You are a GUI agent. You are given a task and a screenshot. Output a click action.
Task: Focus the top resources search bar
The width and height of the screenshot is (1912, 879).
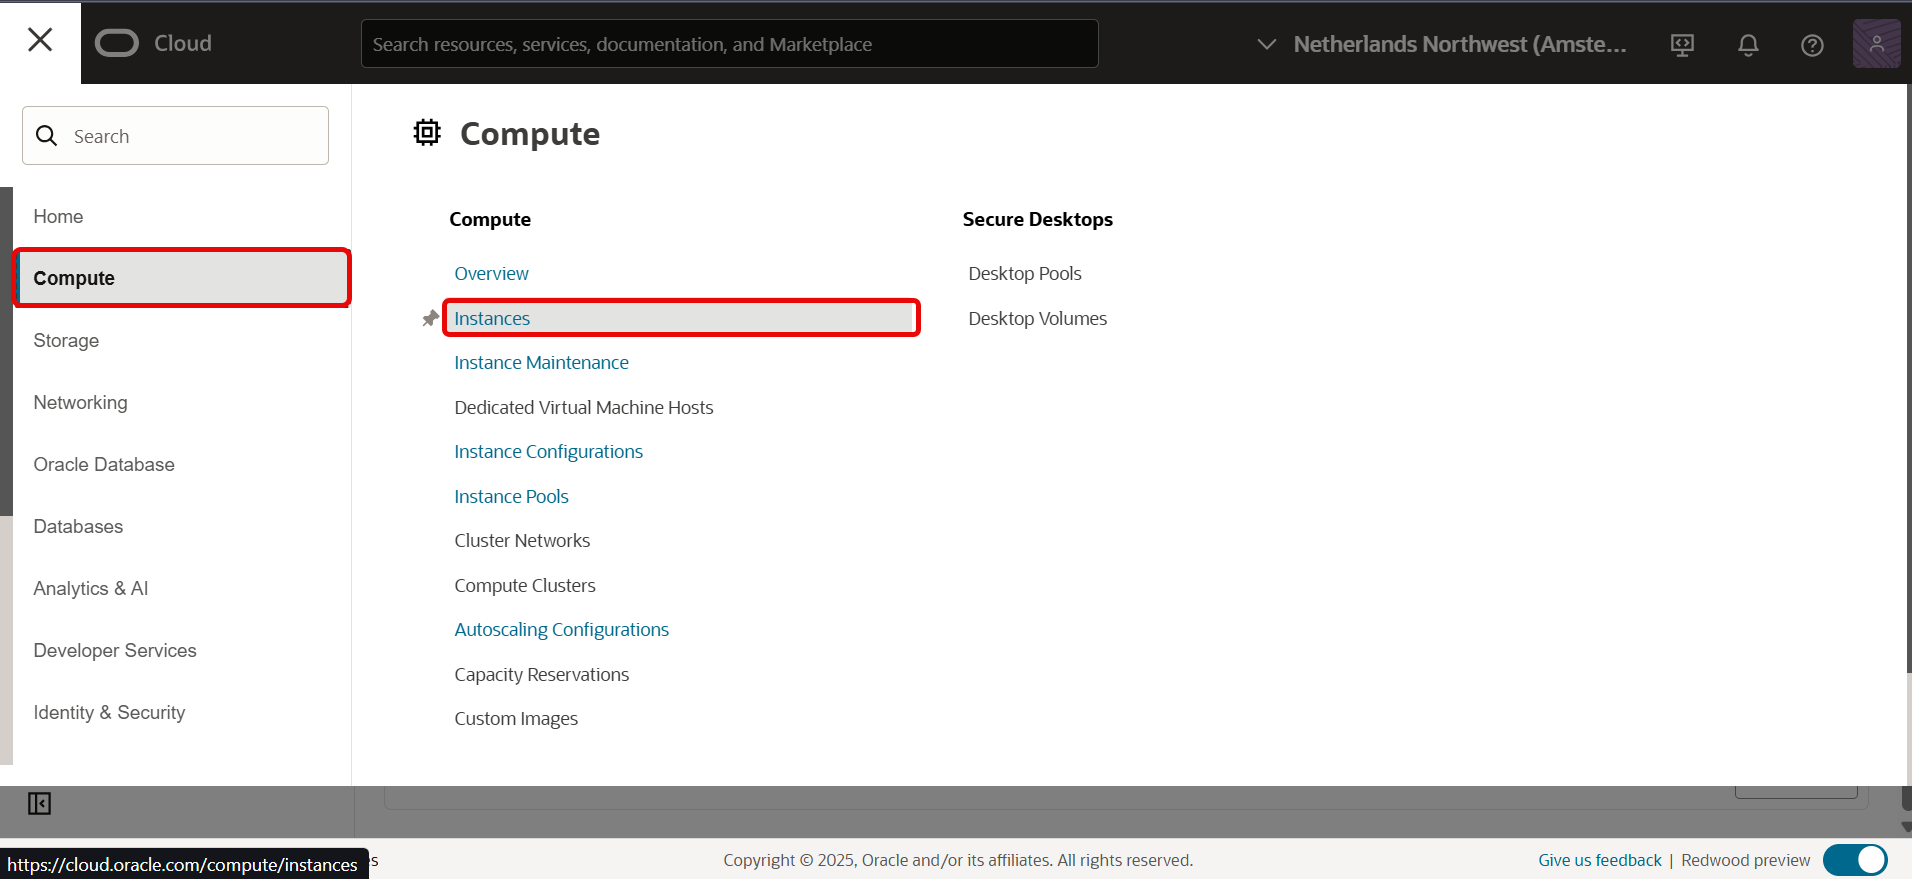(x=729, y=44)
